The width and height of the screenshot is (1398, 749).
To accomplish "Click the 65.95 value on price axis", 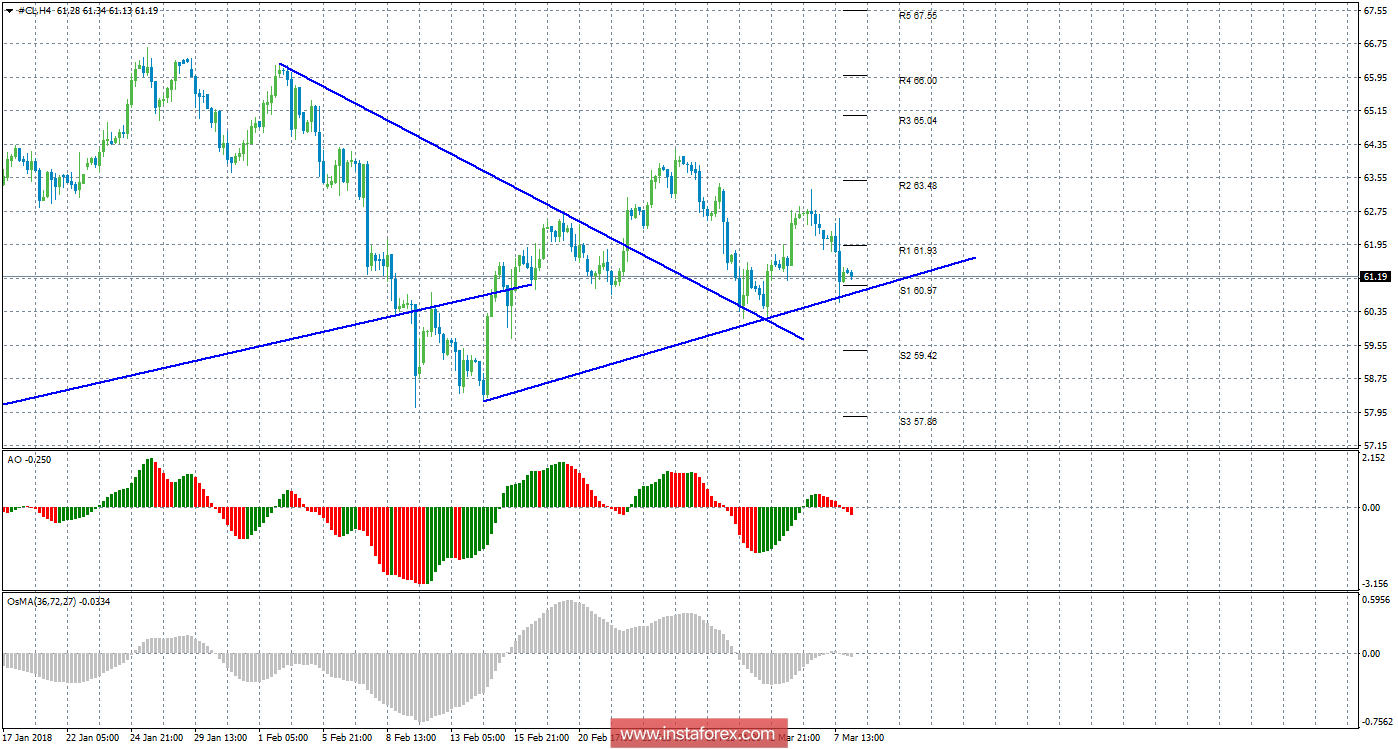I will [x=1375, y=77].
